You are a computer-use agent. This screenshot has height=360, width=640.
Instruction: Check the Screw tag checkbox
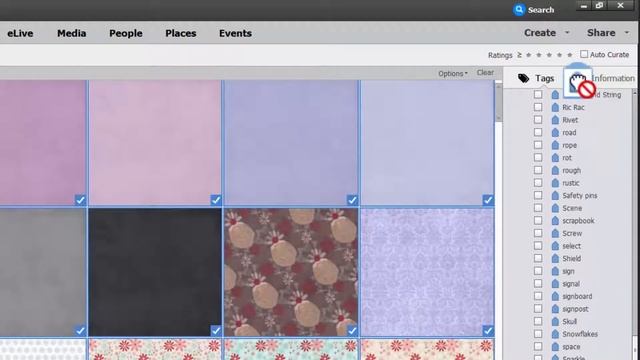[x=538, y=233]
